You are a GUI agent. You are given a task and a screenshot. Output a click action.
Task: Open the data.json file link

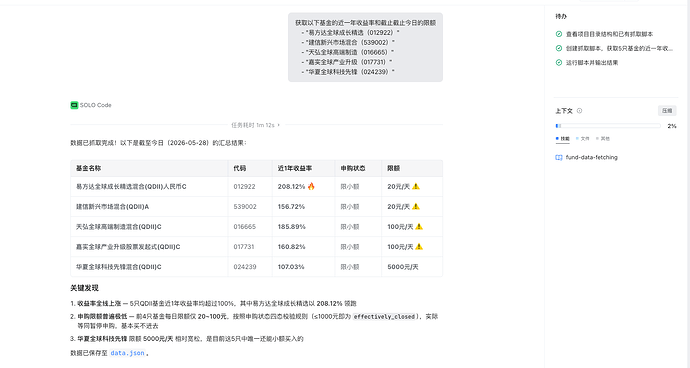(128, 353)
